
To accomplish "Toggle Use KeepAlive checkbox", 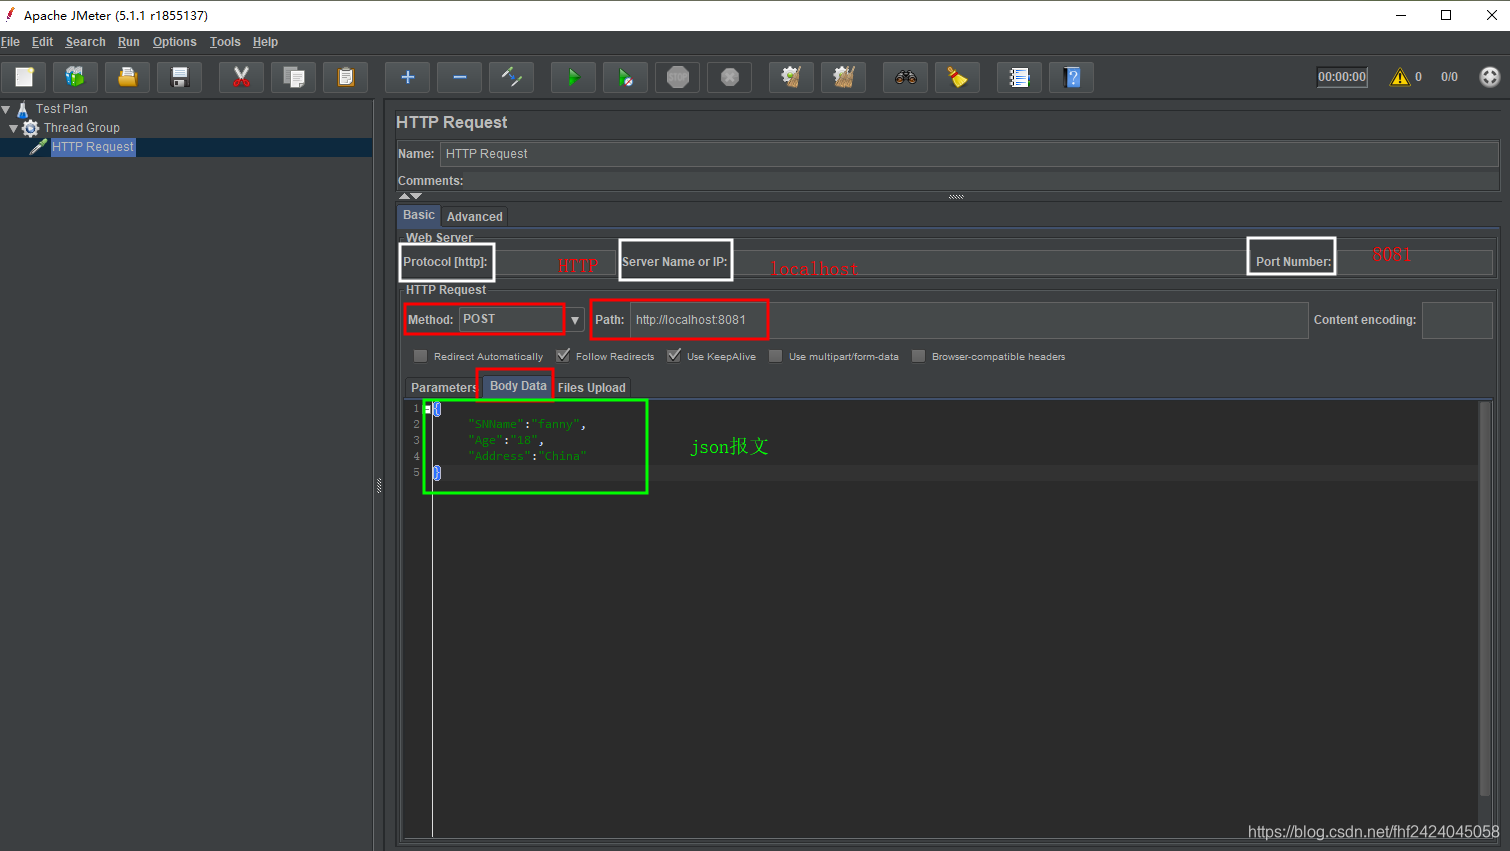I will click(x=674, y=356).
